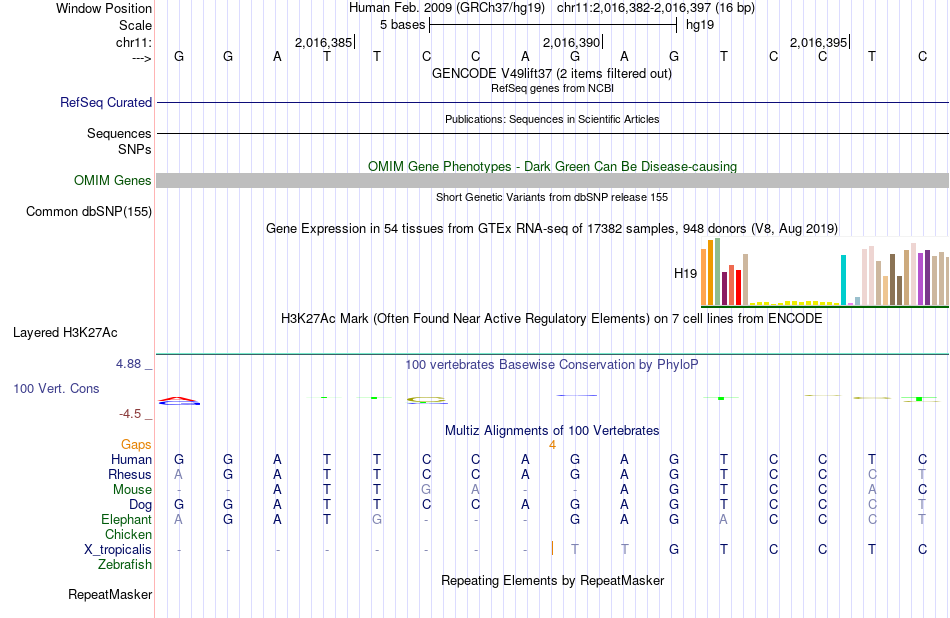Viewport: 950px width, 618px height.
Task: Click the RefSeq Curated track label
Action: [106, 102]
